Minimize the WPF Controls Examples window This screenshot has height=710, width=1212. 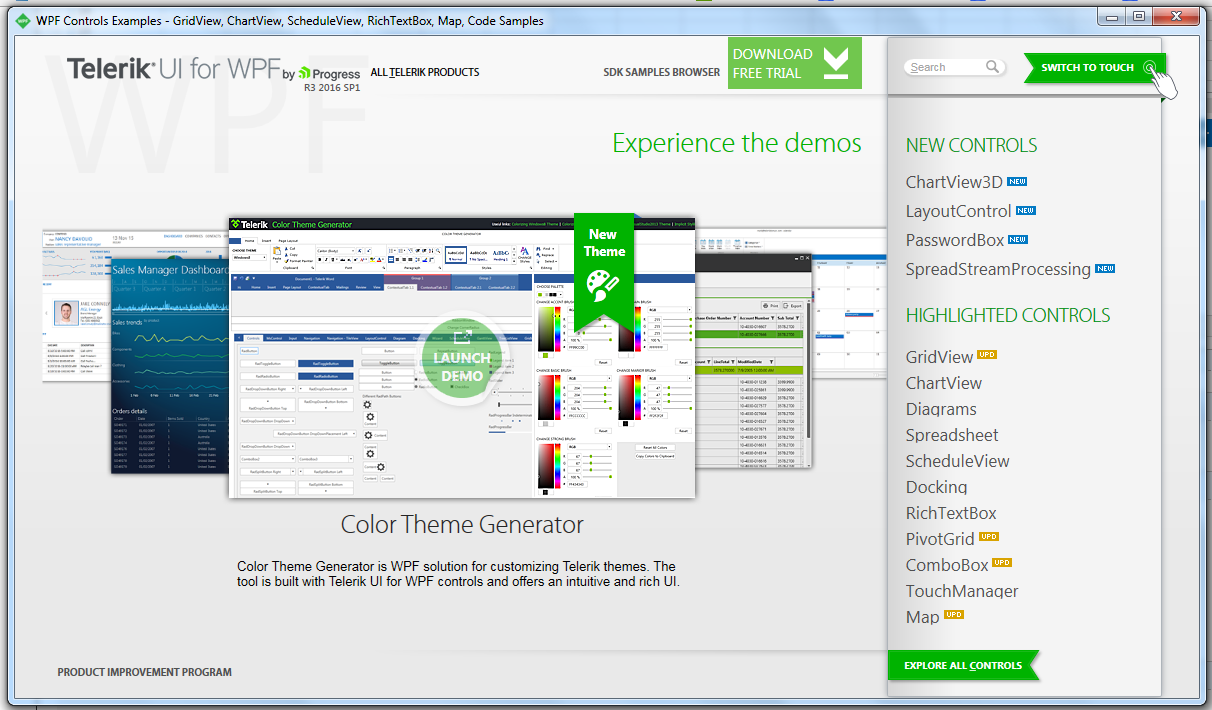tap(1111, 17)
